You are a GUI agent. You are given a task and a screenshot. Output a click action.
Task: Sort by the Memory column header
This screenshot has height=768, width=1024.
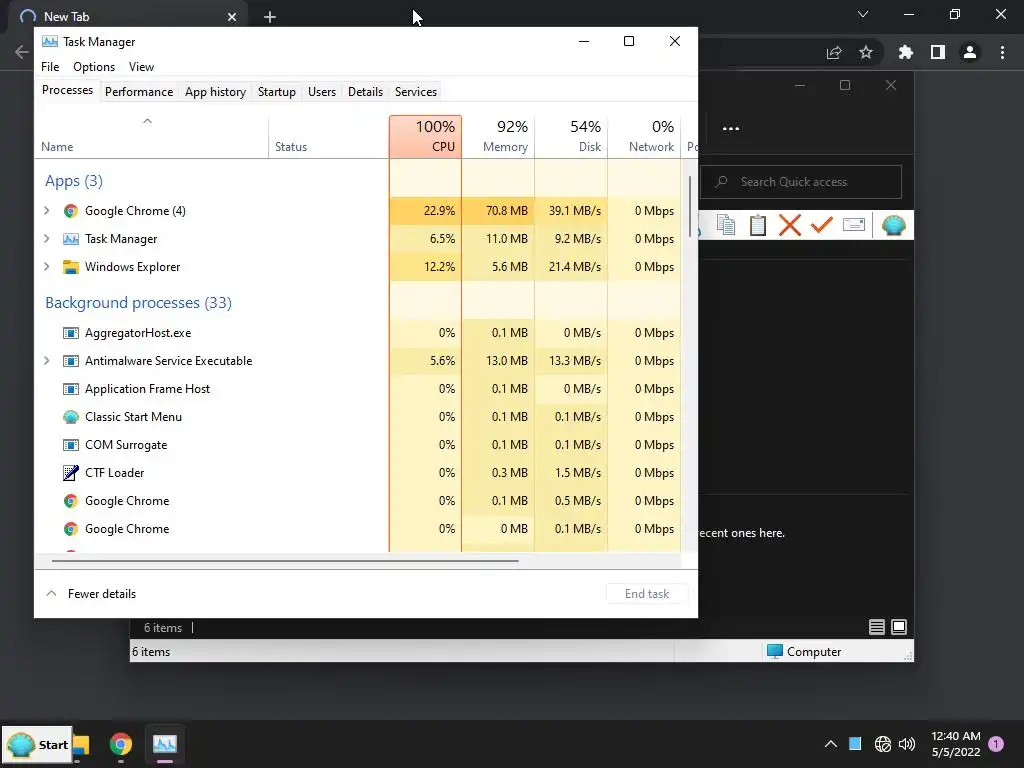tap(498, 136)
